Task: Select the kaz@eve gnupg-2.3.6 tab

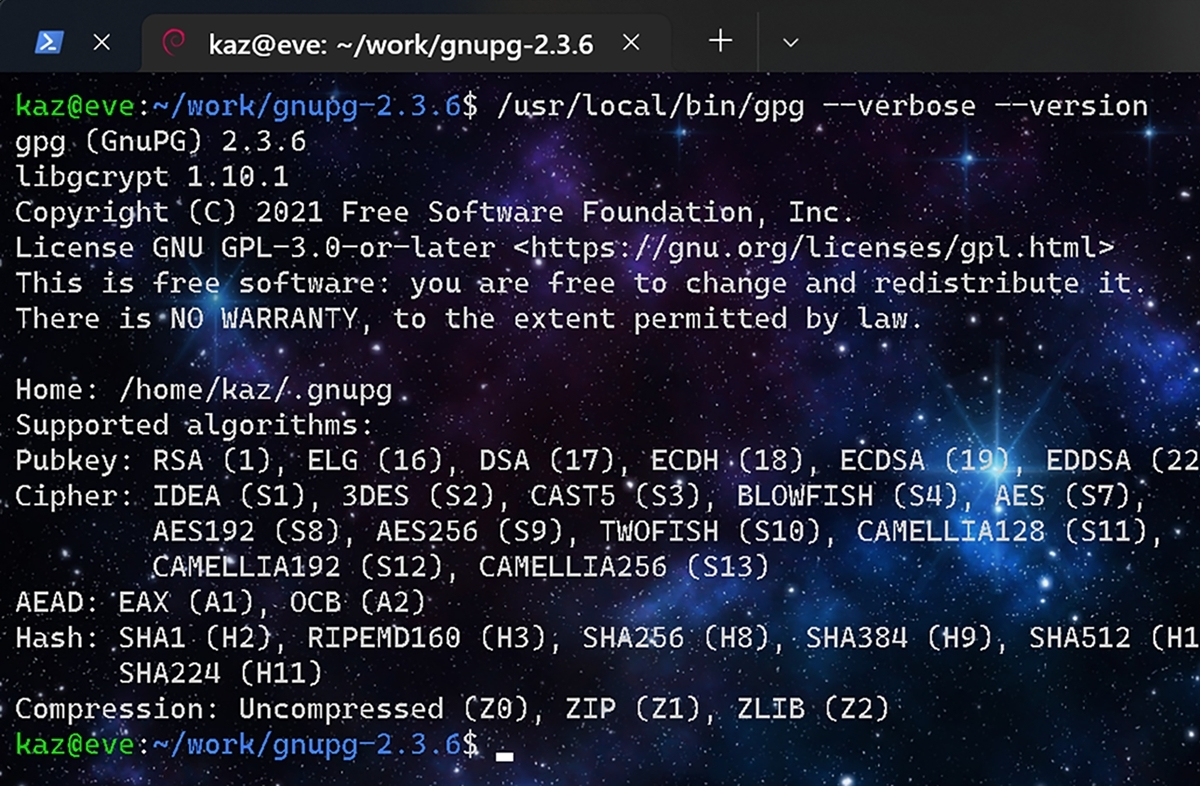Action: click(x=405, y=43)
